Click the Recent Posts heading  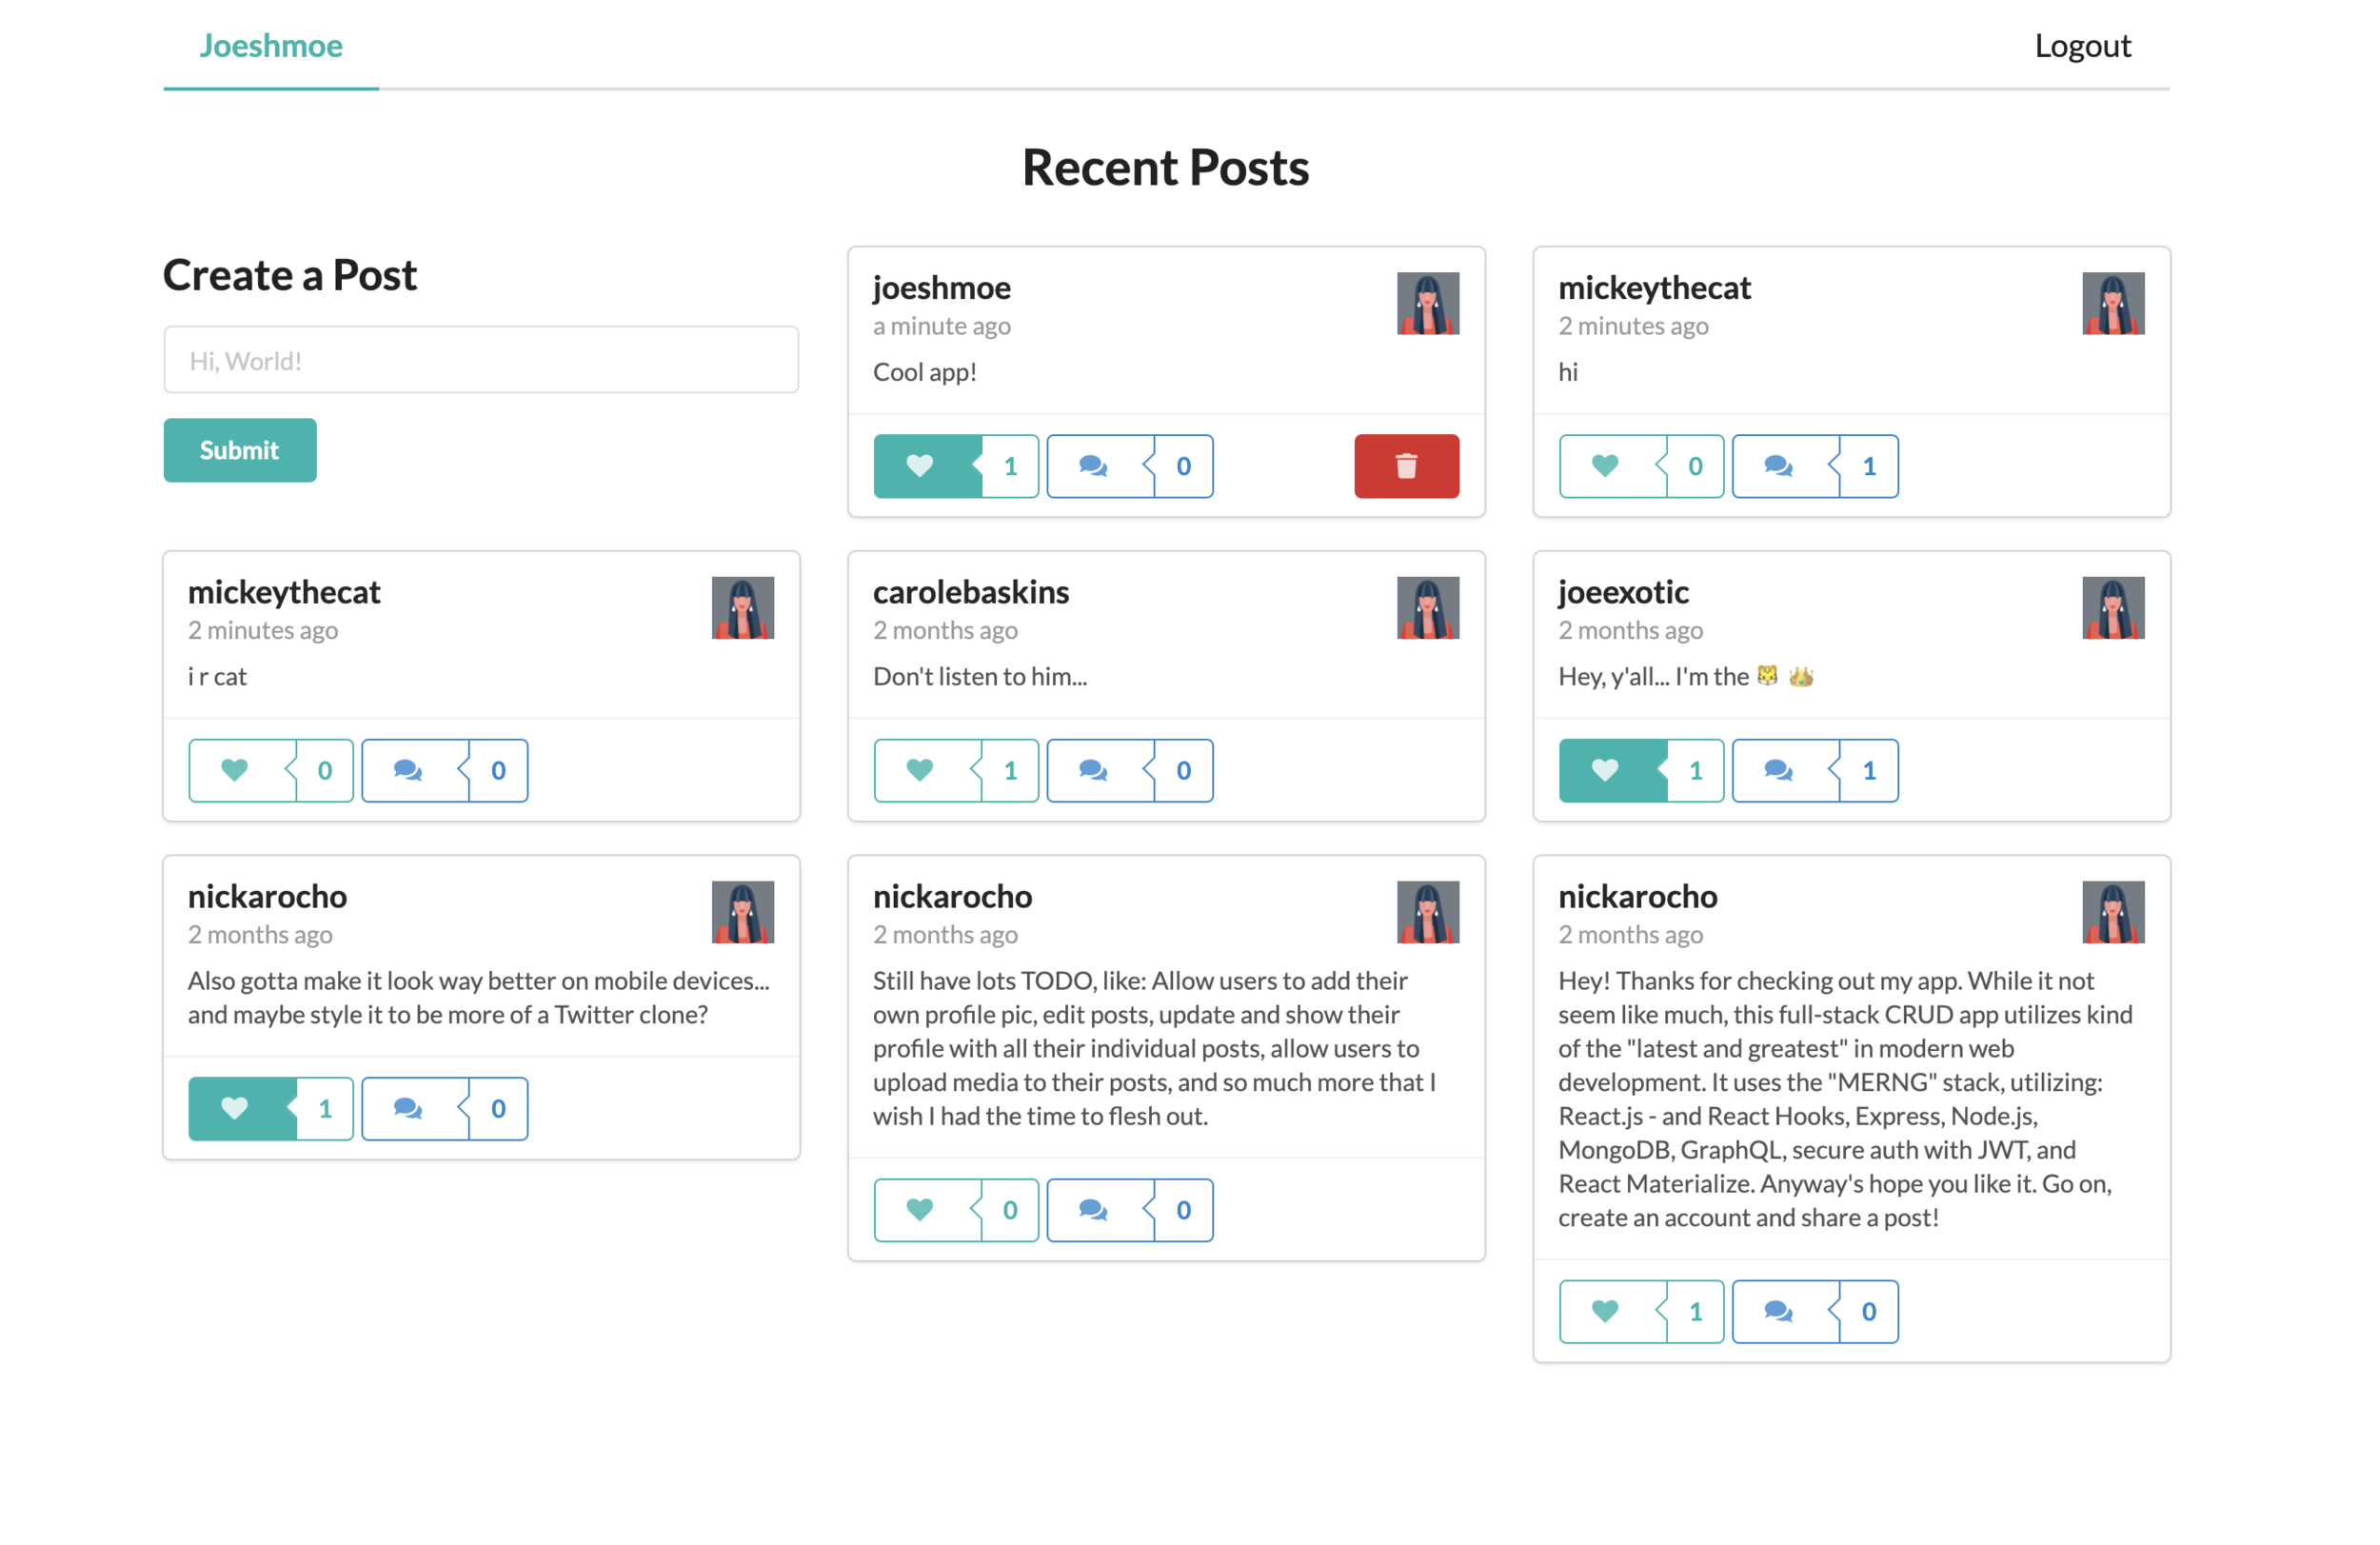(1165, 167)
